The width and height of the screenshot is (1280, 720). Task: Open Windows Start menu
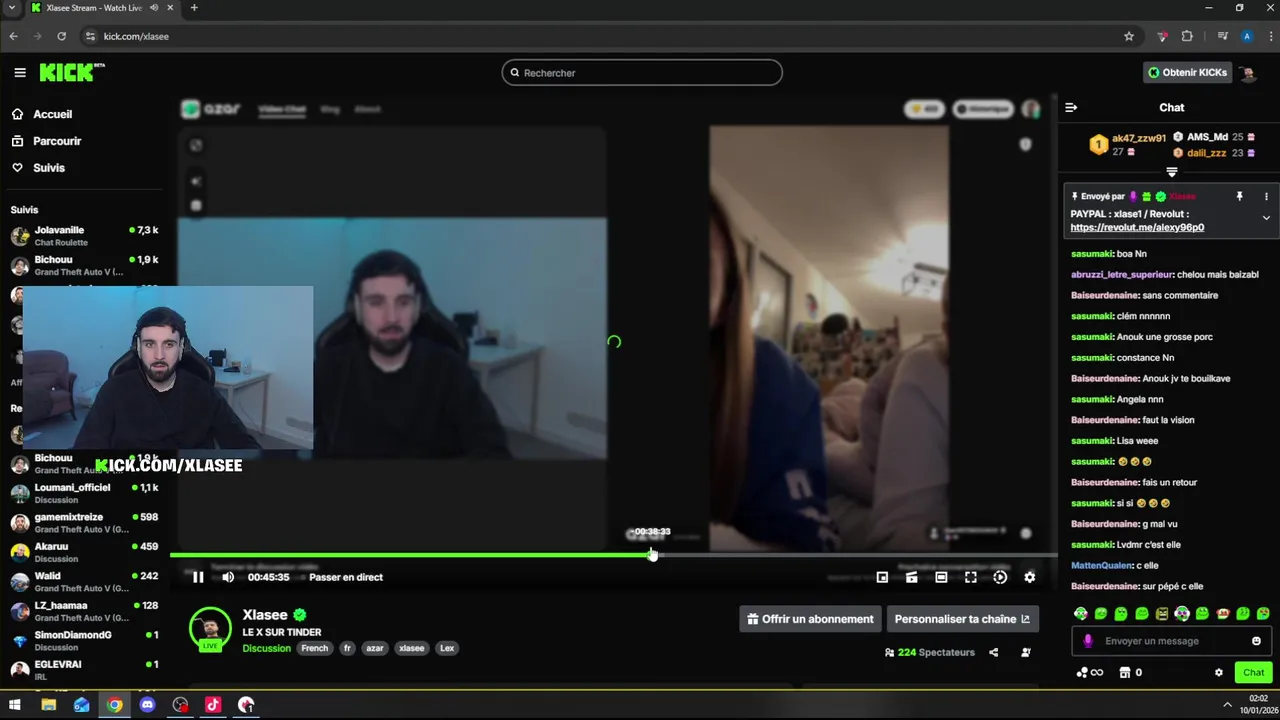point(15,705)
